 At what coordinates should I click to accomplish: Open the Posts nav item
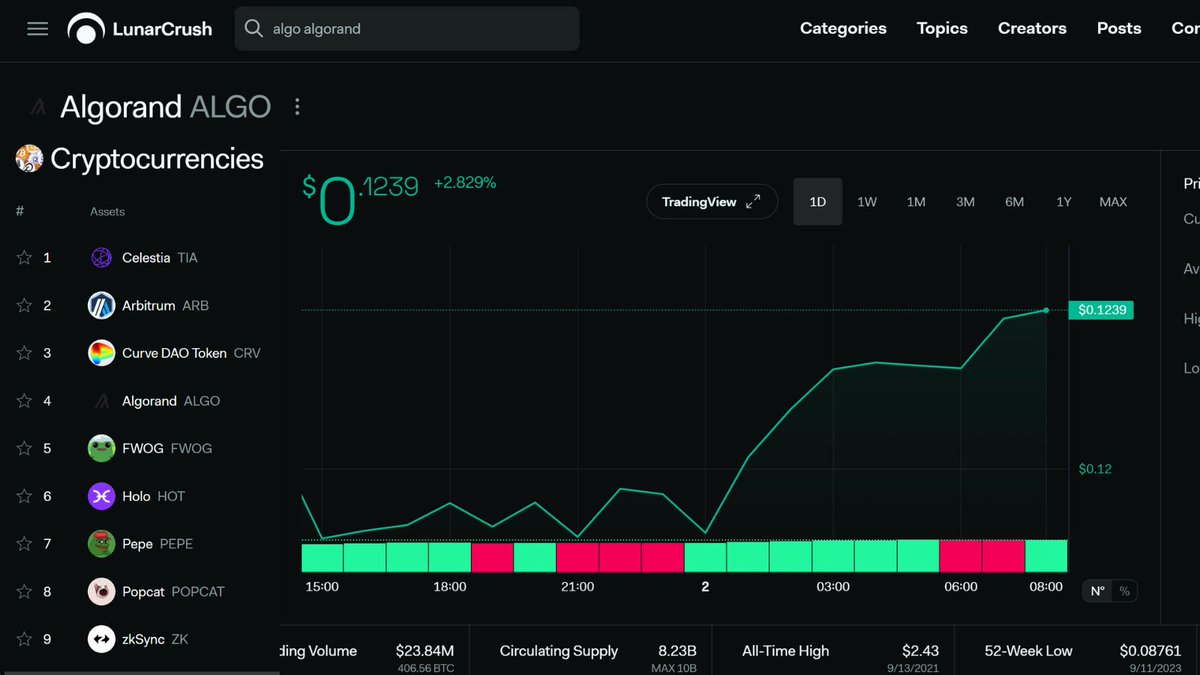[1119, 28]
